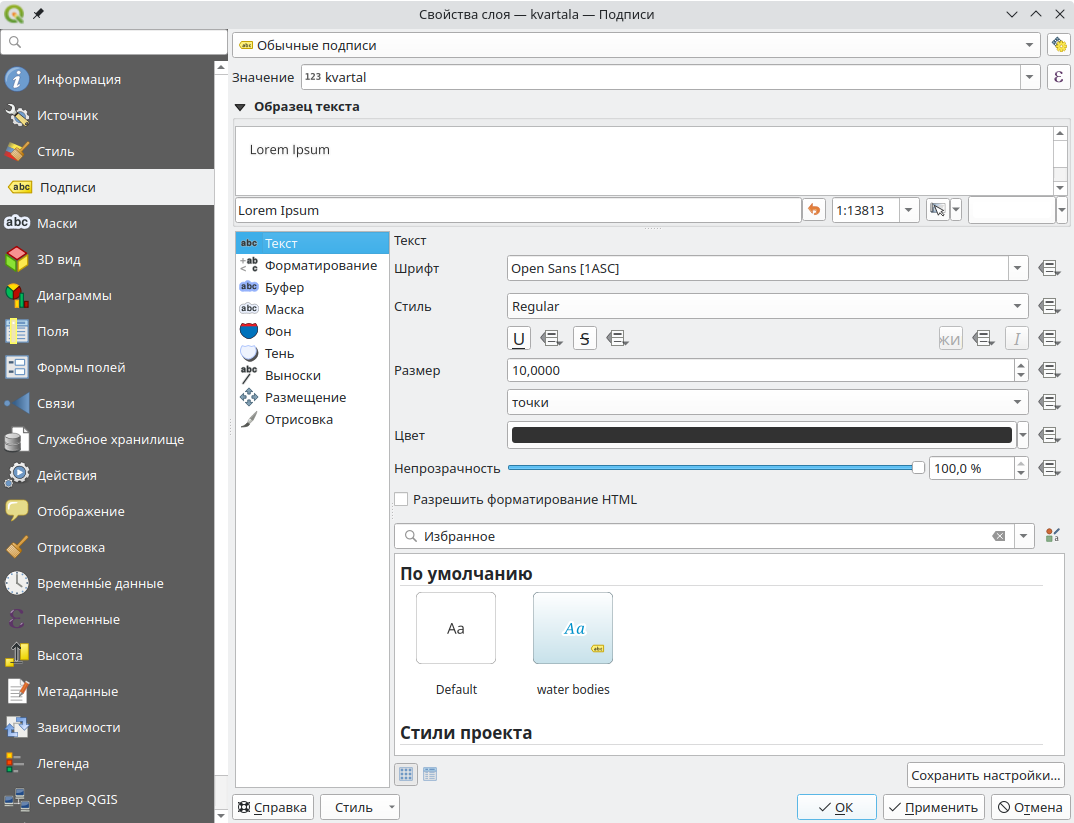Open data-defined override for bold
The height and width of the screenshot is (823, 1074).
click(983, 338)
